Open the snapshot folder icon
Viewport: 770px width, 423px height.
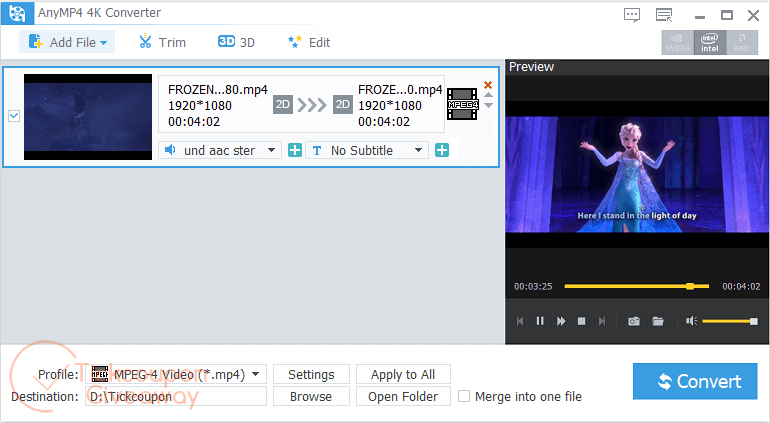(658, 321)
